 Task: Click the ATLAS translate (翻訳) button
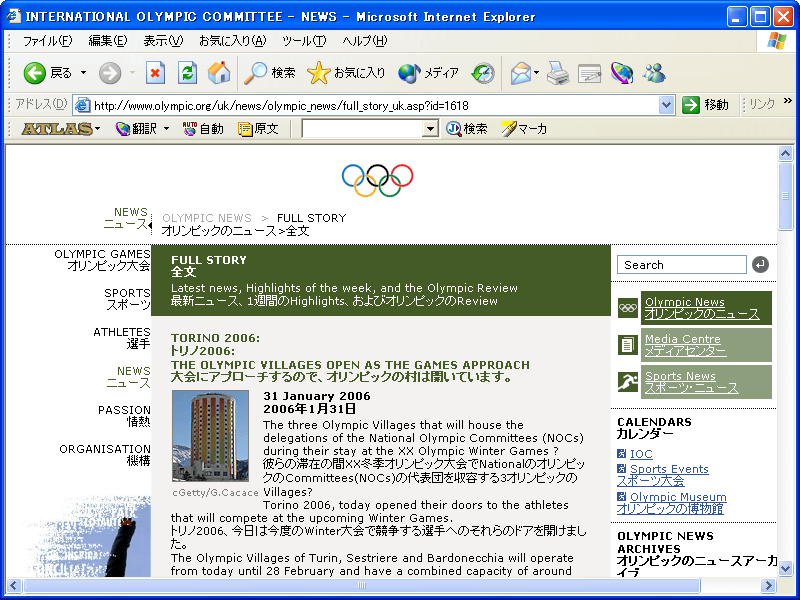(x=136, y=129)
